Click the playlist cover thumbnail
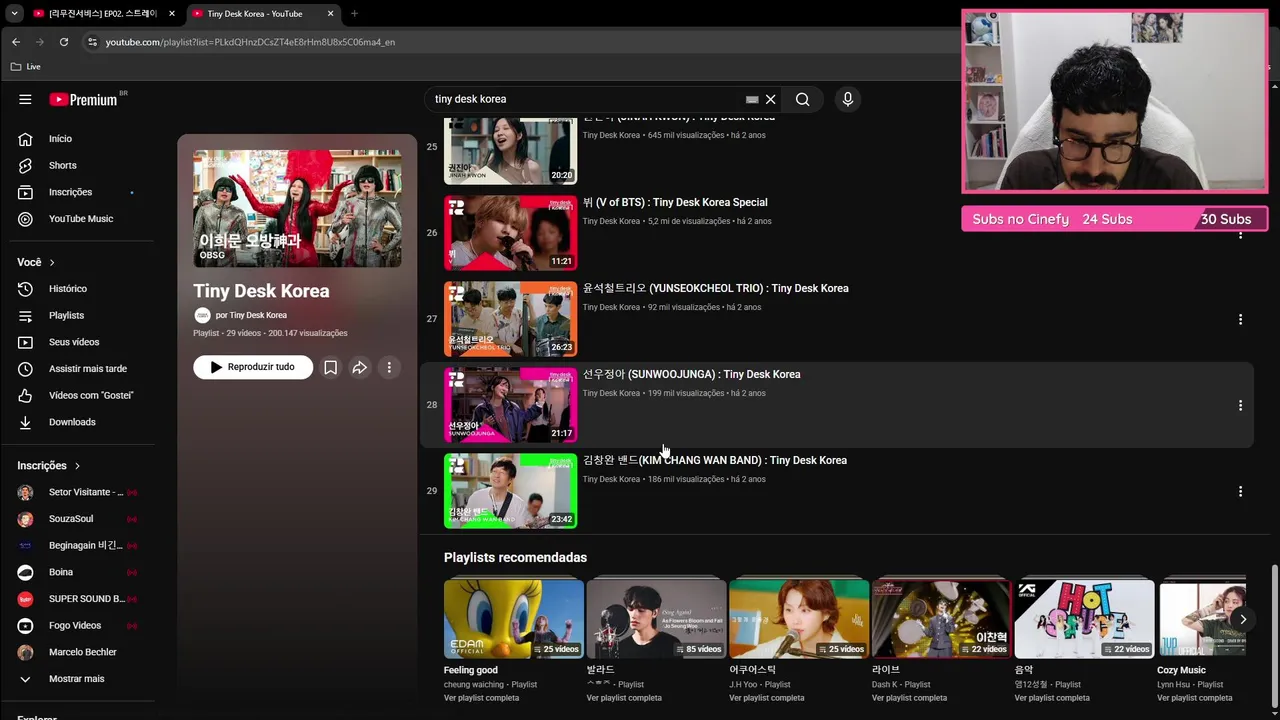 pyautogui.click(x=297, y=209)
